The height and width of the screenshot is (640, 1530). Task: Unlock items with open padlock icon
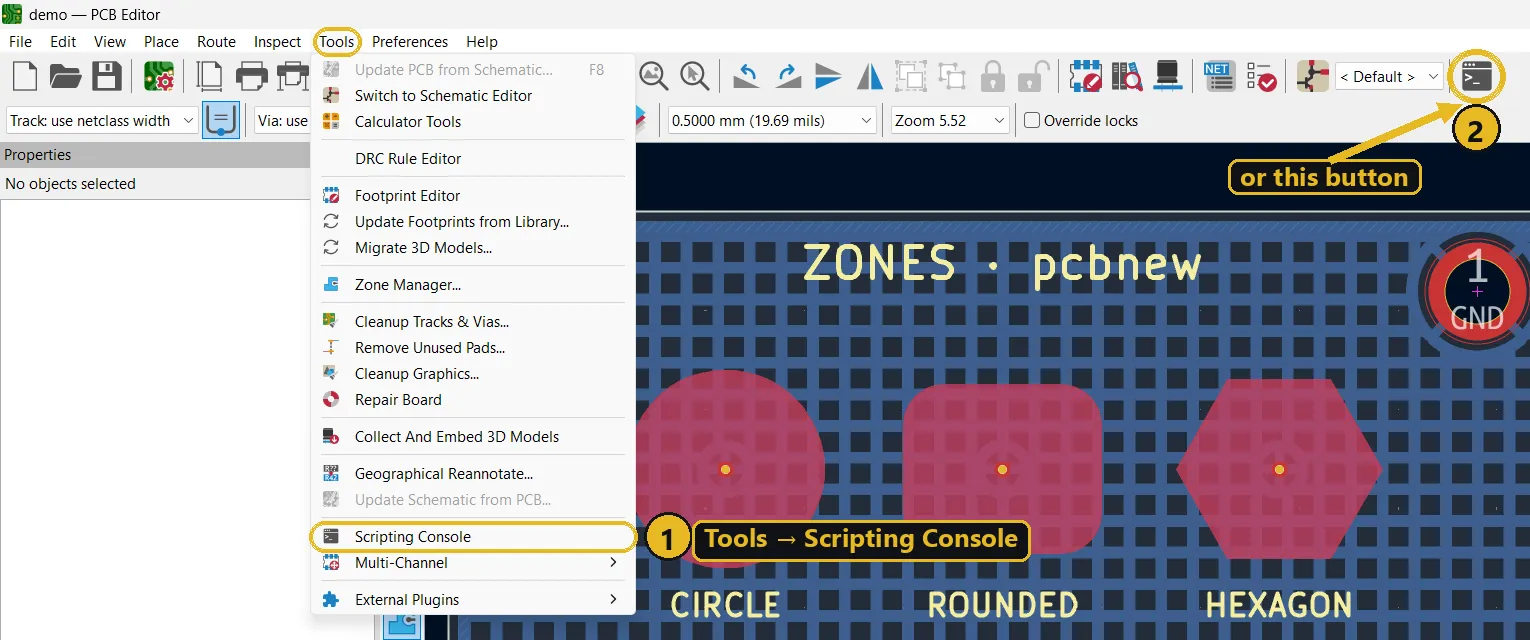coord(1033,76)
